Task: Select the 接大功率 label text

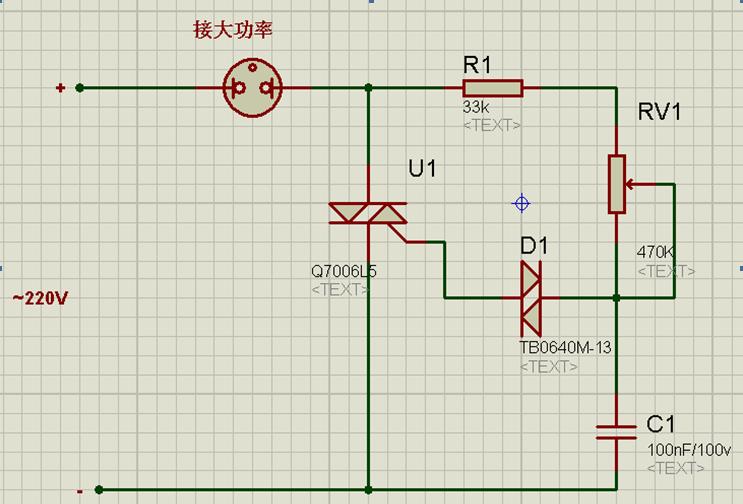Action: (233, 29)
